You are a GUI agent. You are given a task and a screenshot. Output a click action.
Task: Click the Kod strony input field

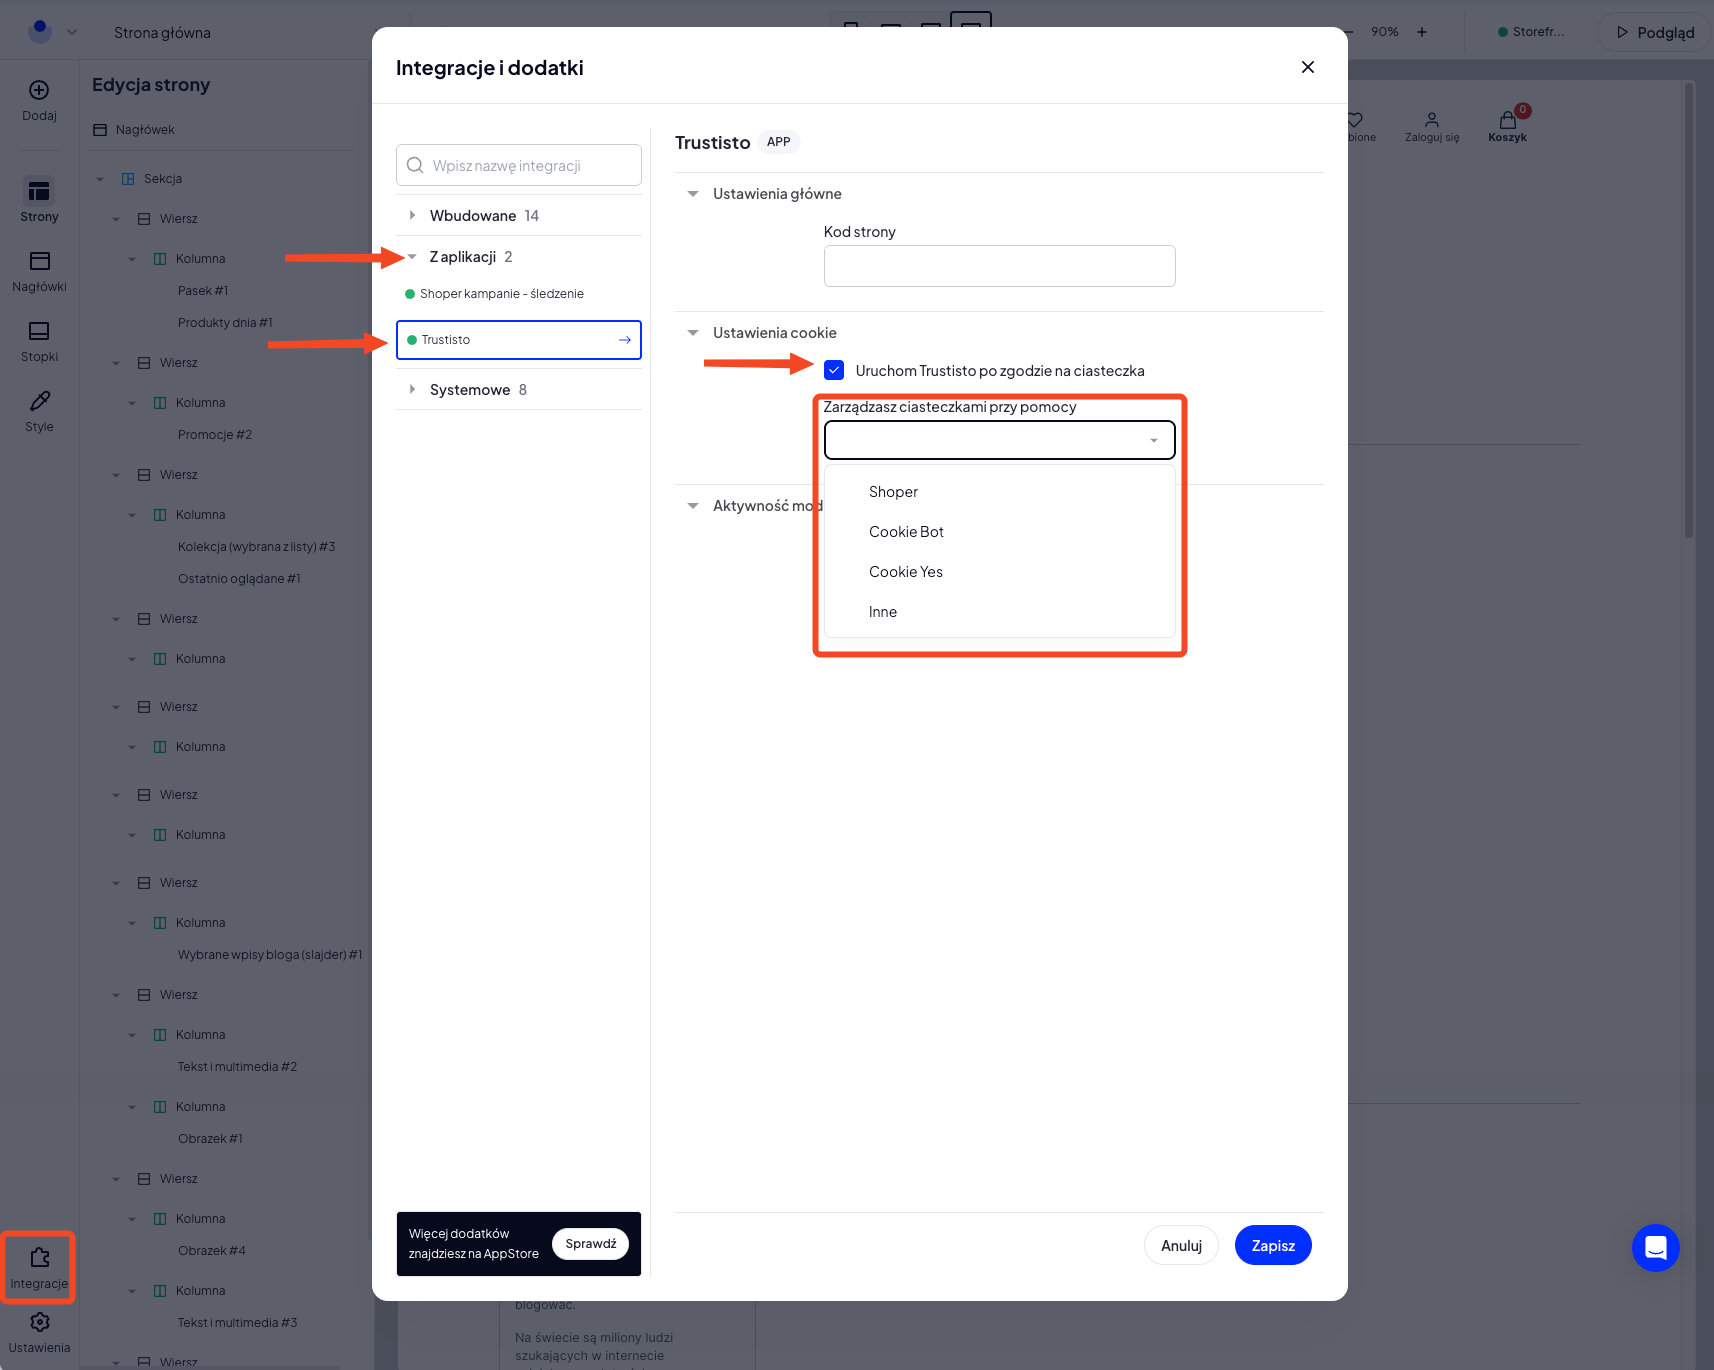coord(1000,266)
